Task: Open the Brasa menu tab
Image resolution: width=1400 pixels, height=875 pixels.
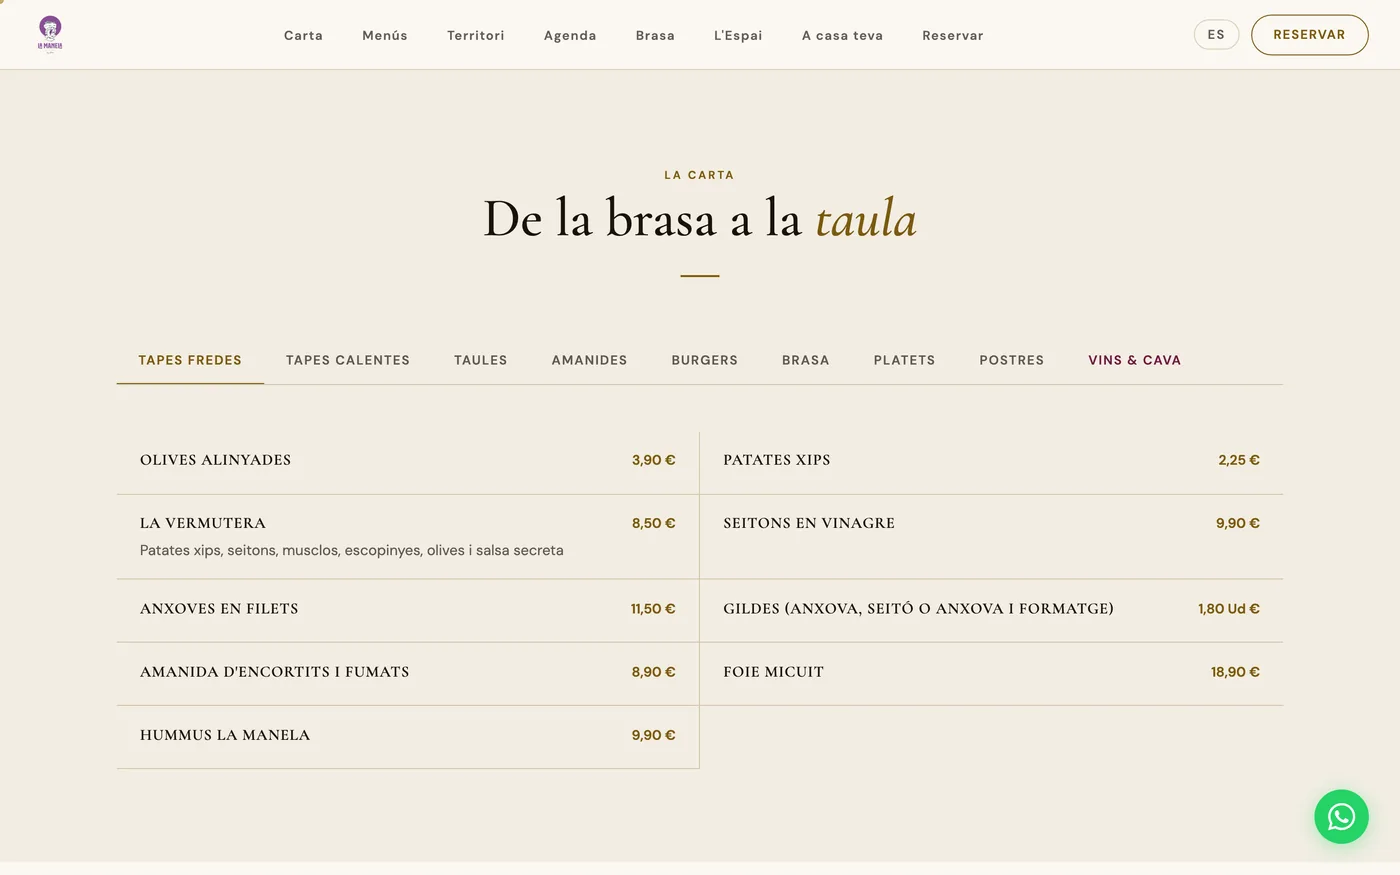Action: 806,360
